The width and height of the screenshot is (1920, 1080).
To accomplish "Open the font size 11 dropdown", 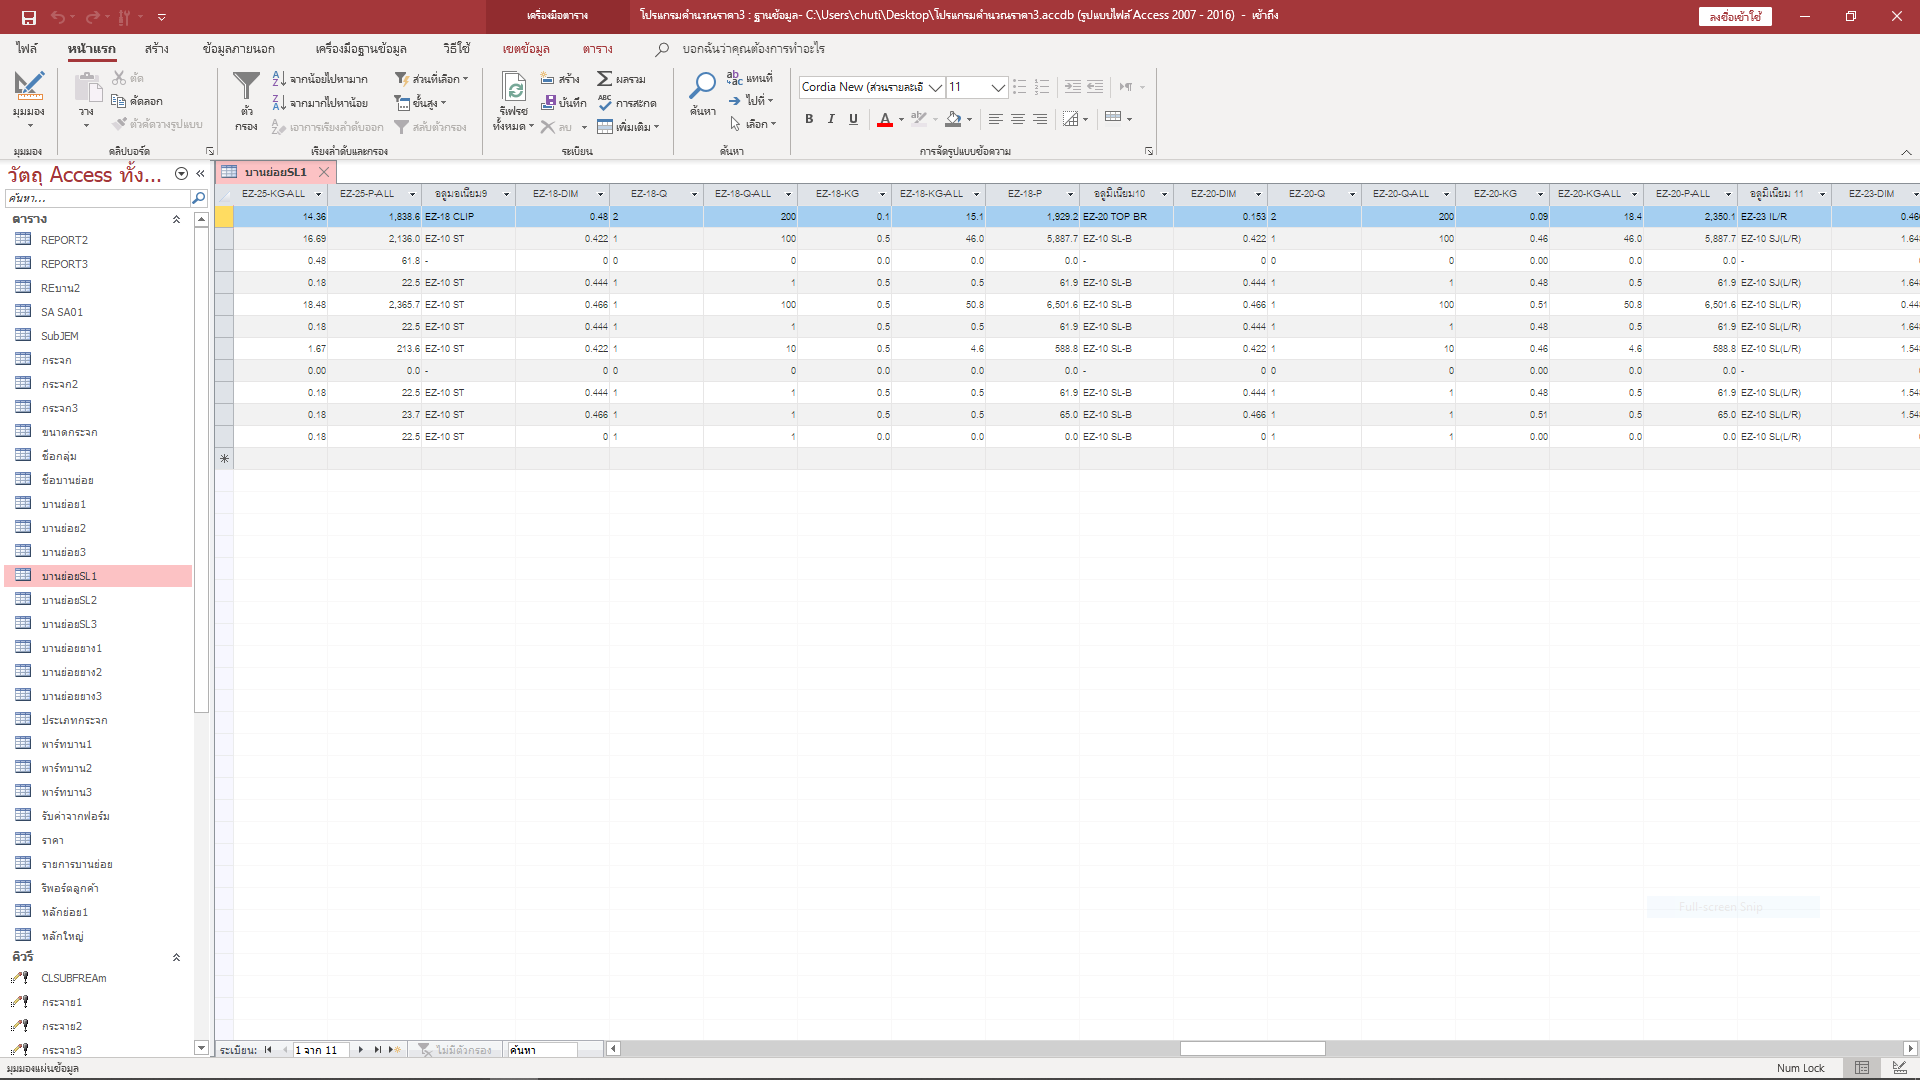I will point(997,88).
